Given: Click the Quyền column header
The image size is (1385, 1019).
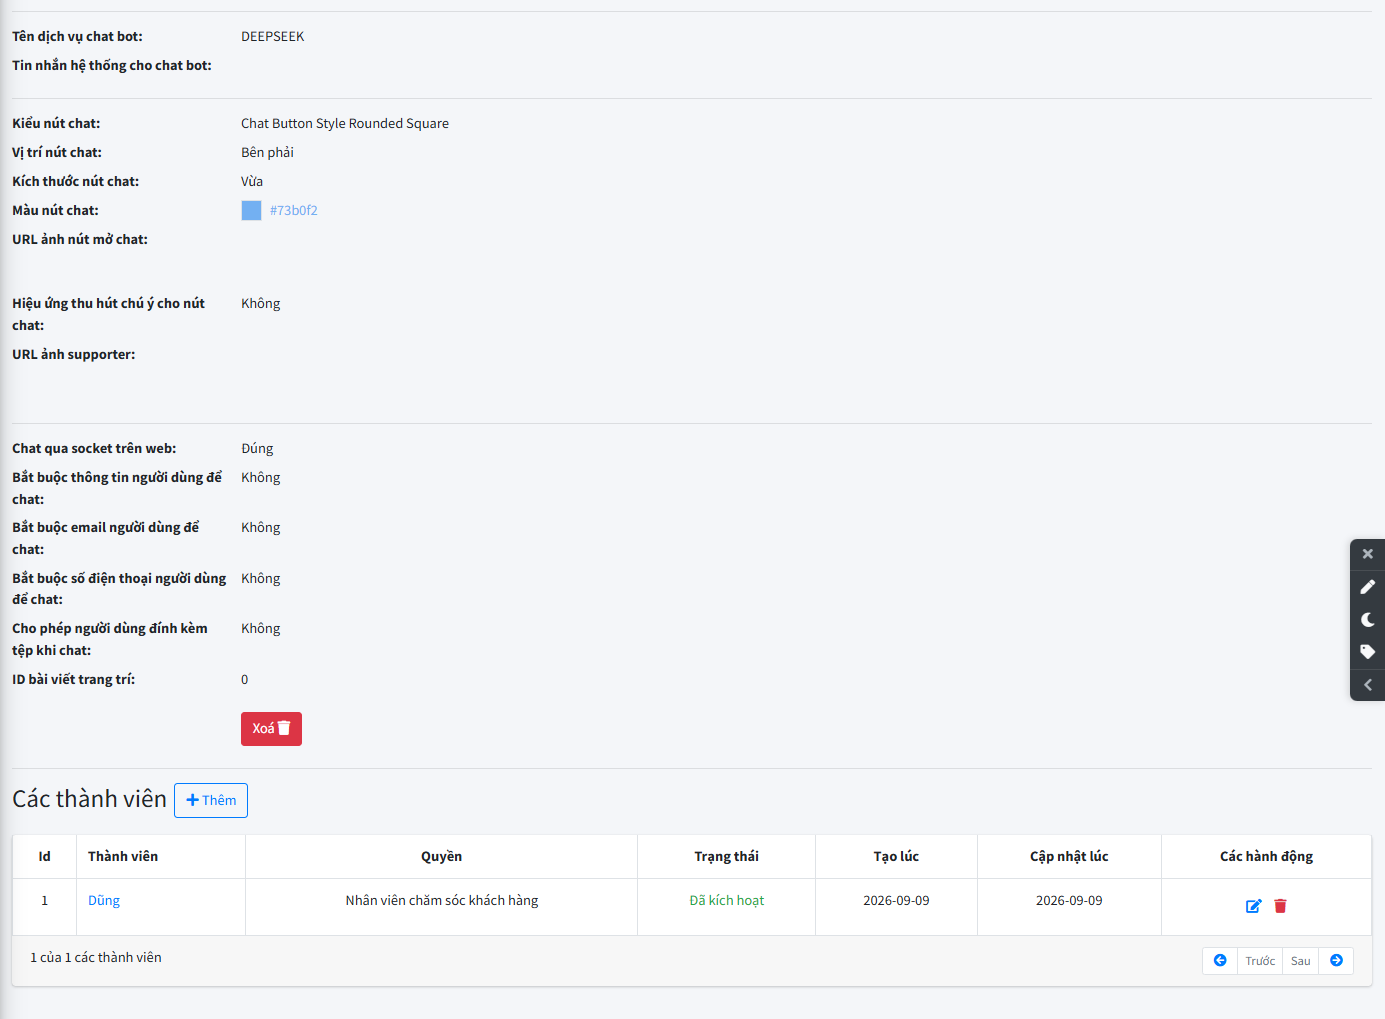Looking at the screenshot, I should pyautogui.click(x=441, y=857).
